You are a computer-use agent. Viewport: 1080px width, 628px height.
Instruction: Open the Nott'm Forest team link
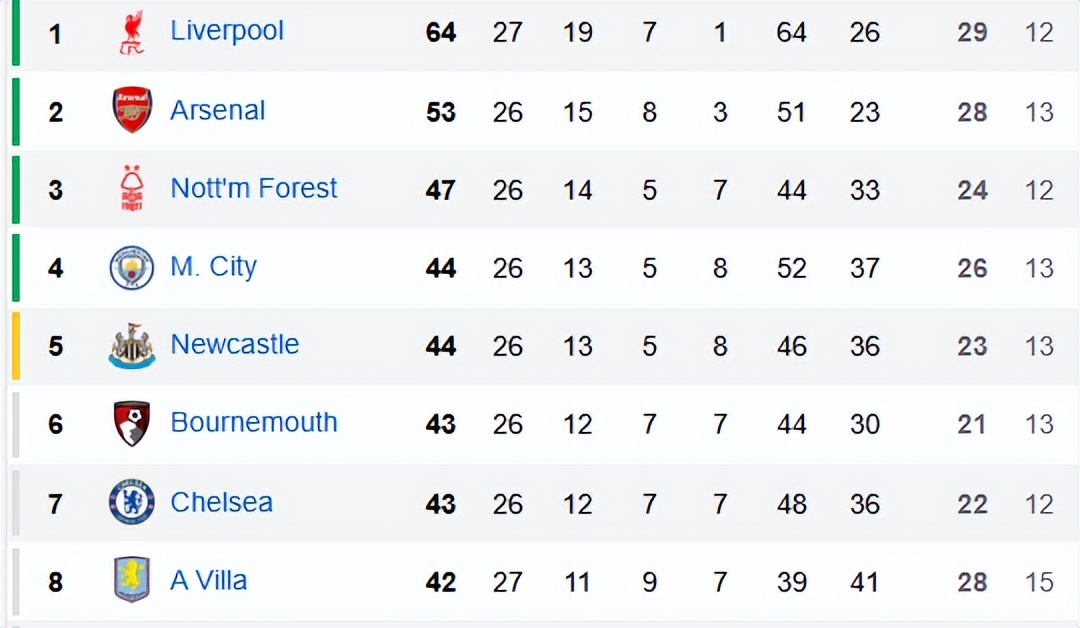(253, 188)
